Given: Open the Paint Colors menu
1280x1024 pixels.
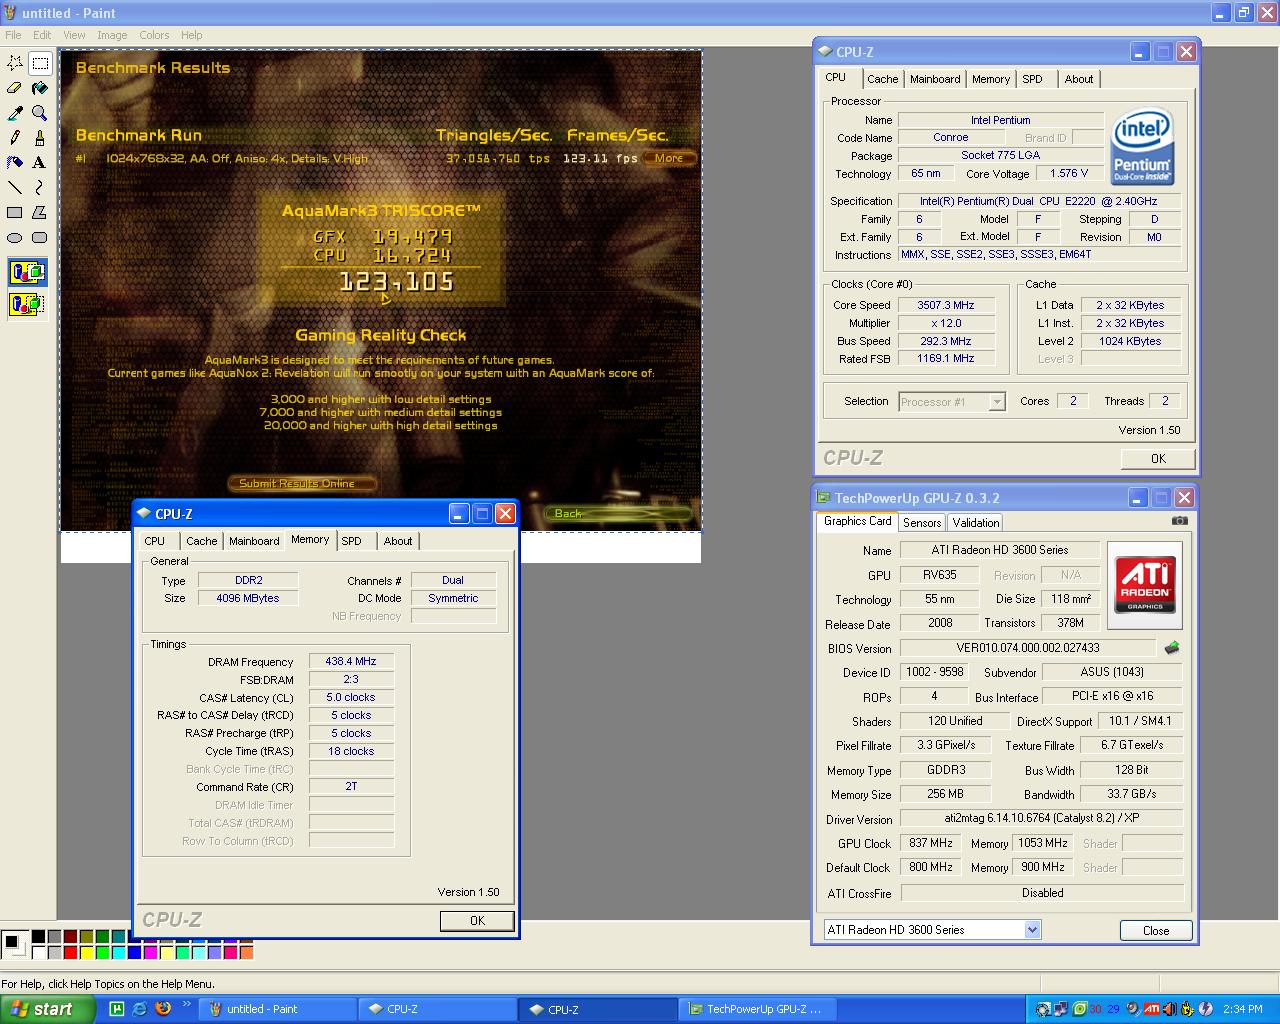Looking at the screenshot, I should pos(154,35).
